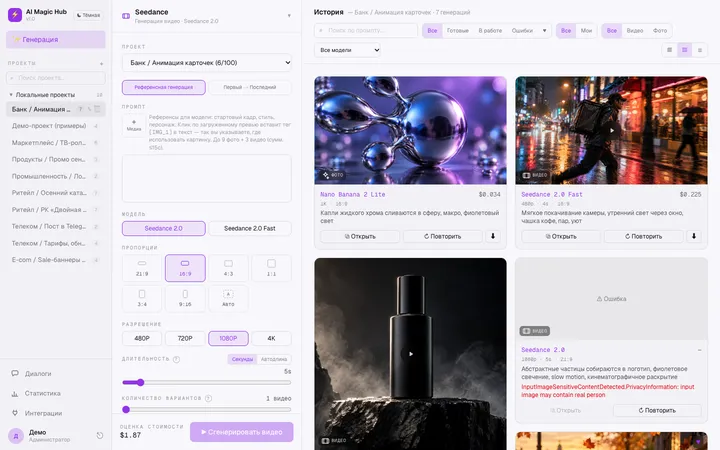Select the 16:9 aspect ratio
Image resolution: width=720 pixels, height=450 pixels.
click(185, 268)
